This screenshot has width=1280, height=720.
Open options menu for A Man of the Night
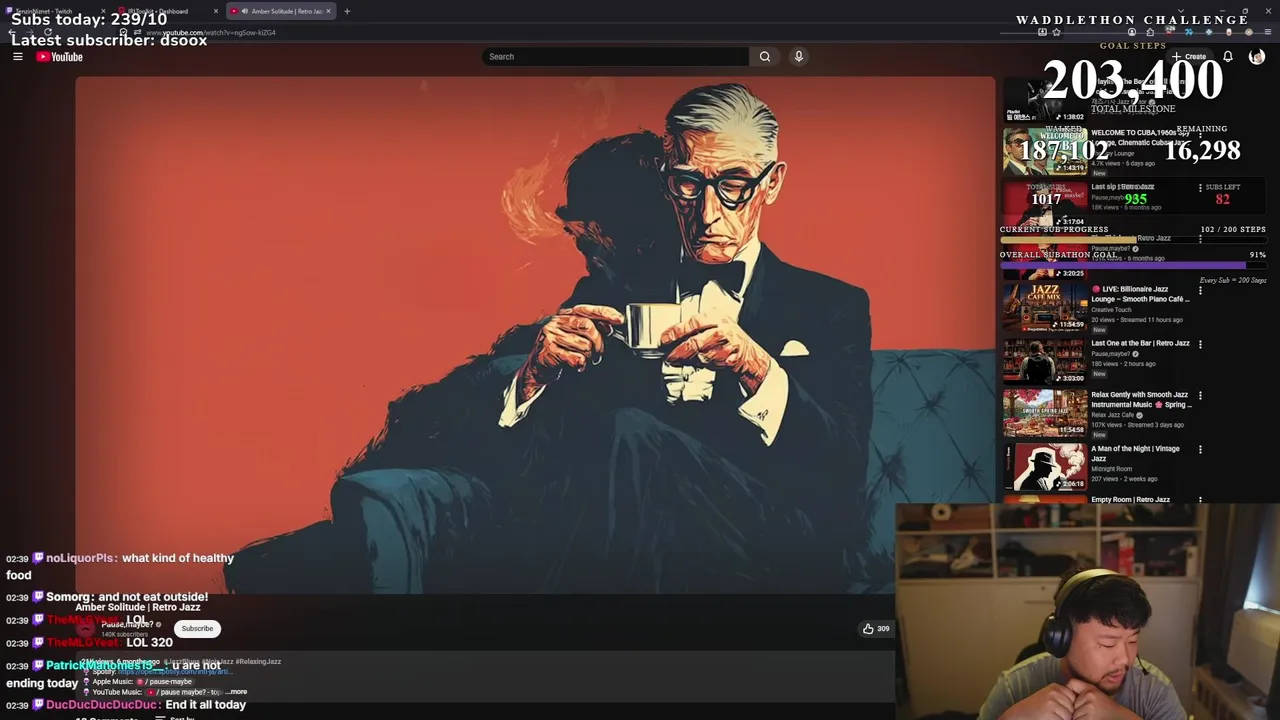[1200, 449]
